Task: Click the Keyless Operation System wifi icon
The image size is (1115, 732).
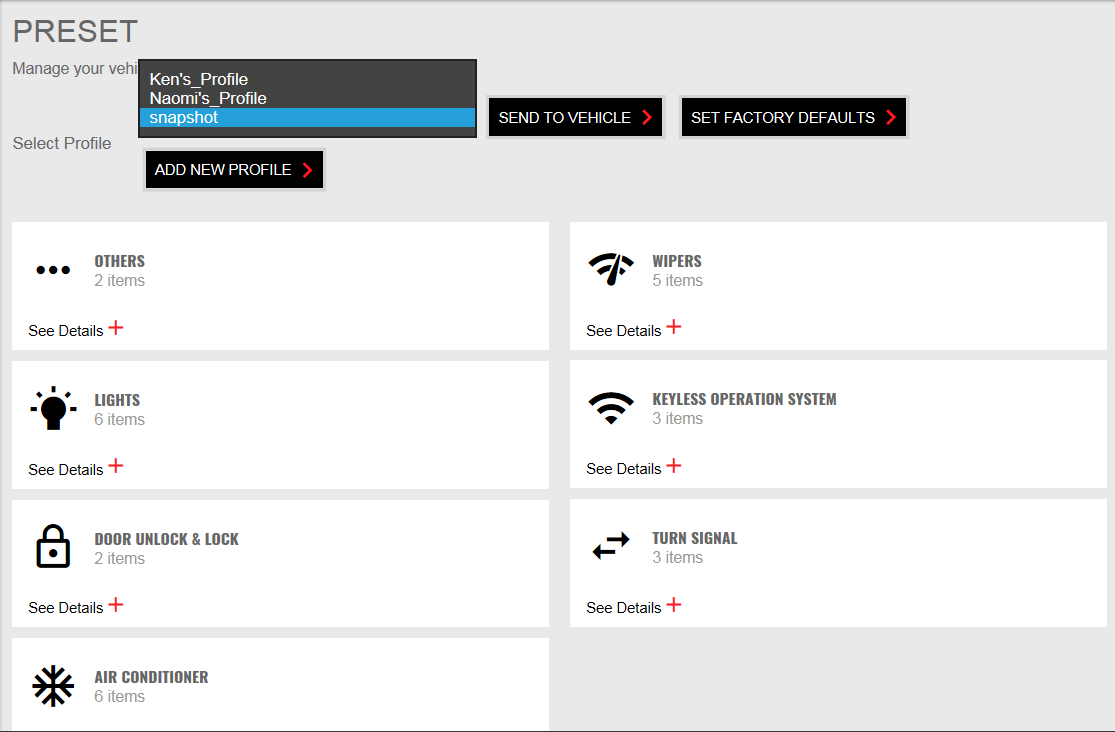Action: [x=611, y=408]
